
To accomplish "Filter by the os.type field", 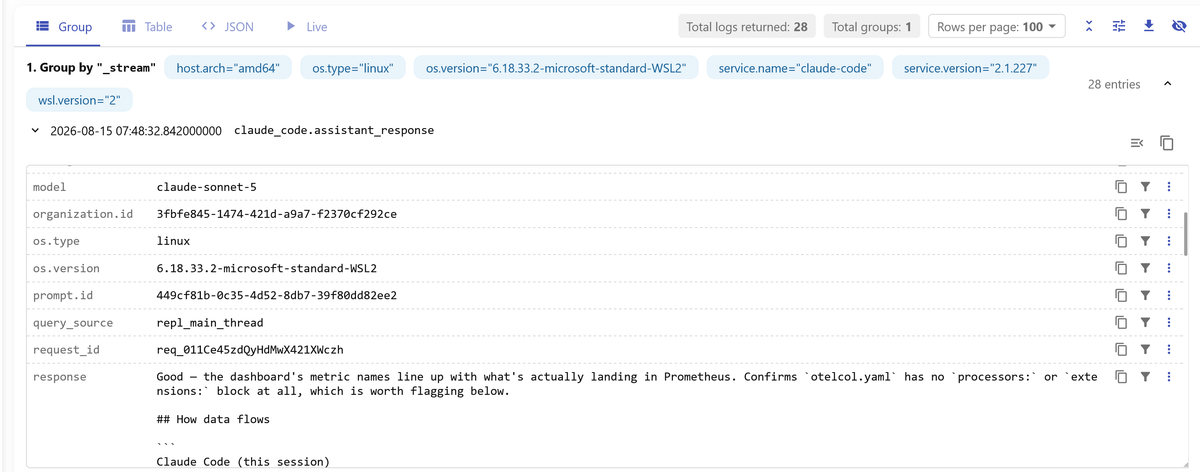I will click(1145, 241).
